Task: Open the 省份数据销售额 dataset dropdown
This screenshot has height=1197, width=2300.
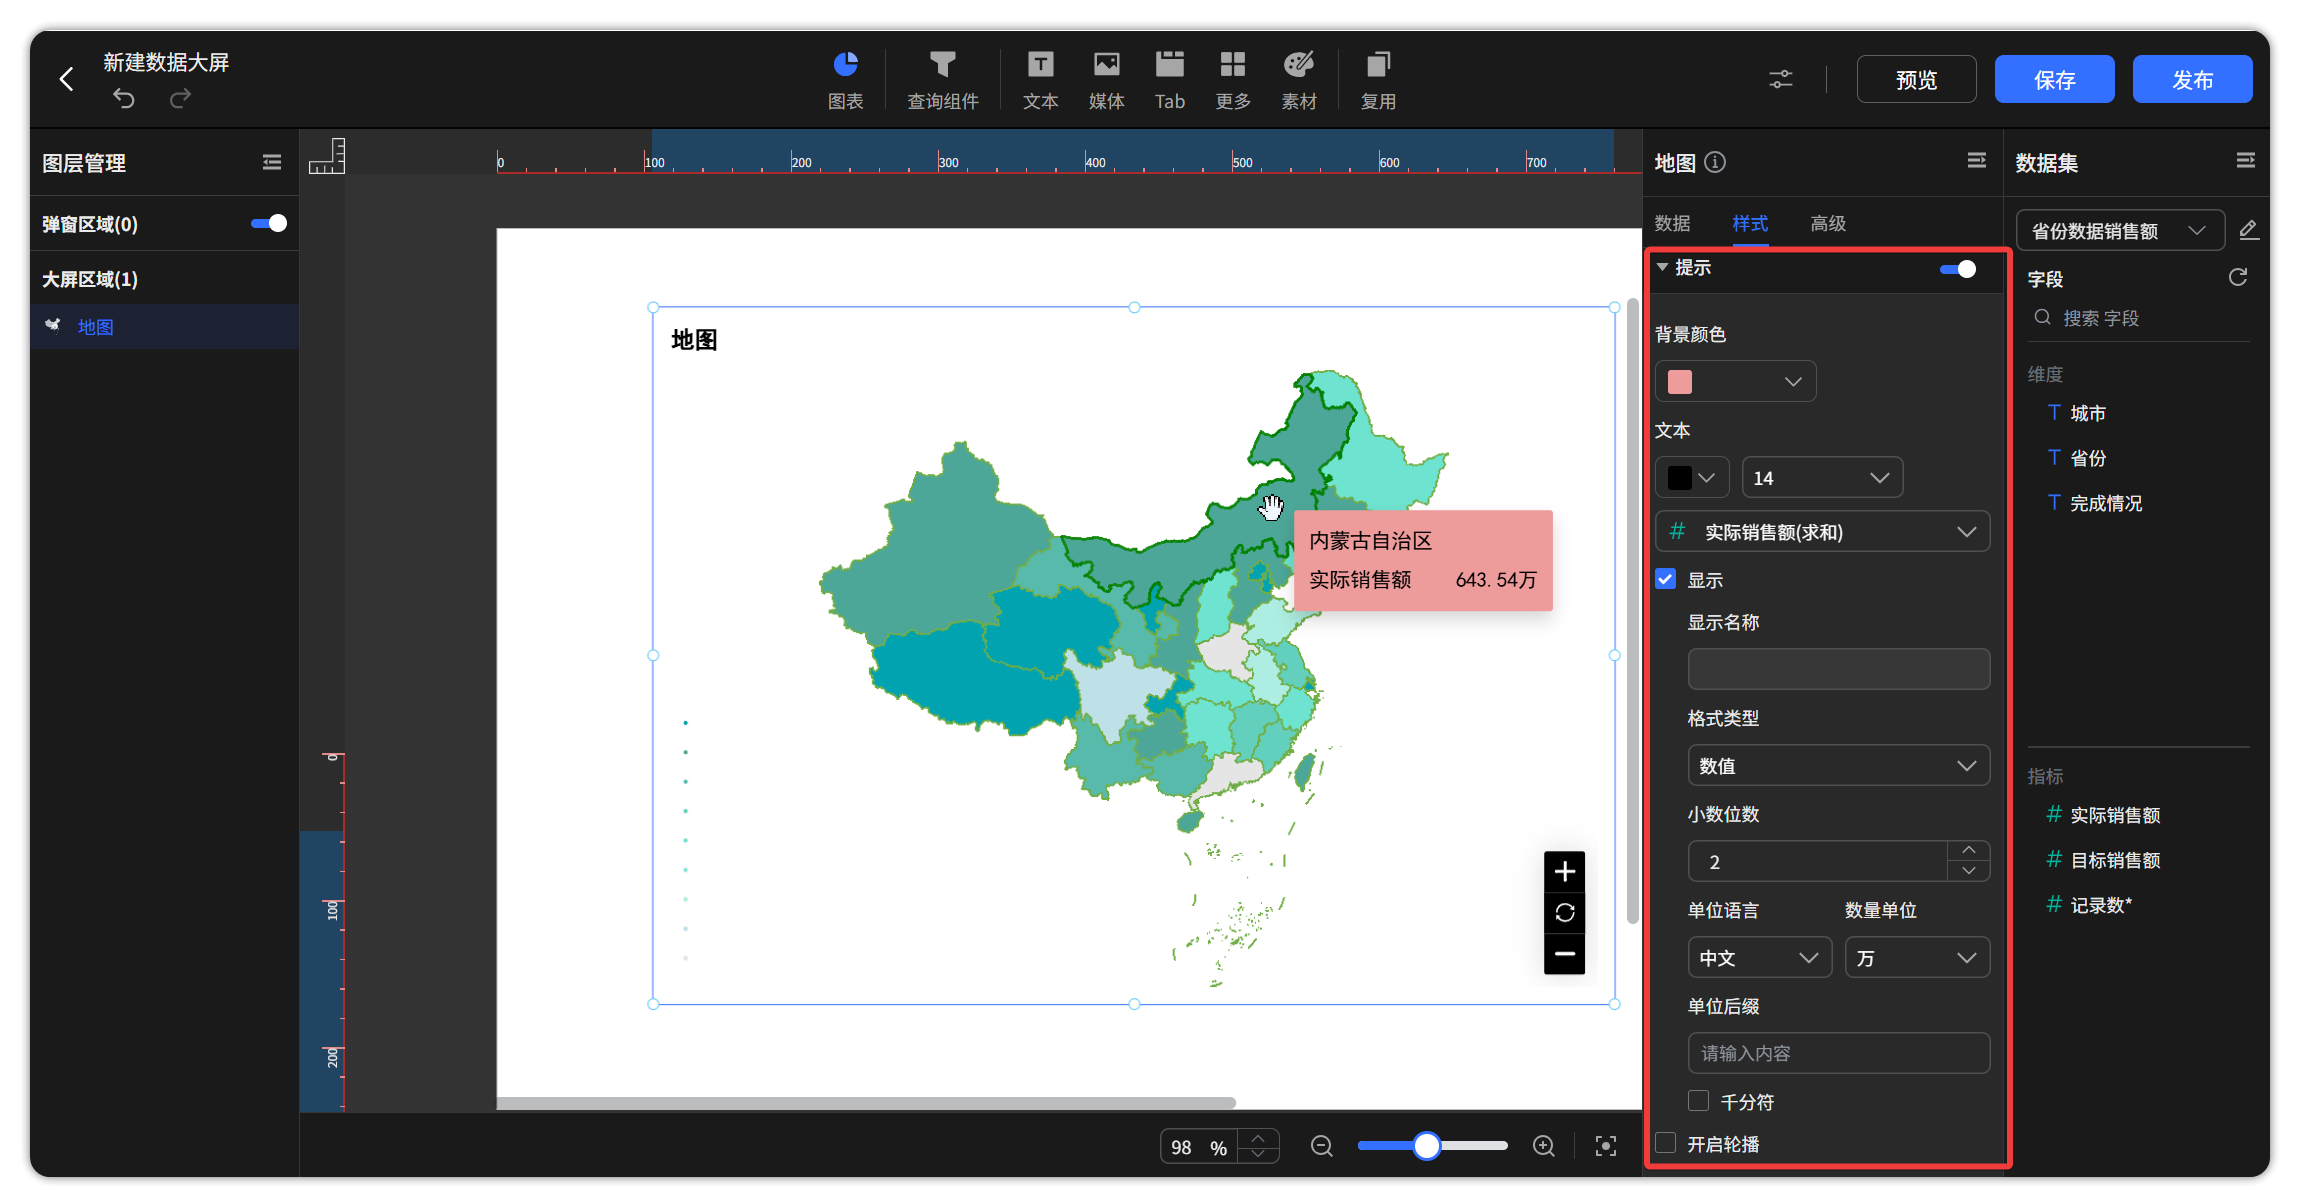Action: pos(2120,230)
